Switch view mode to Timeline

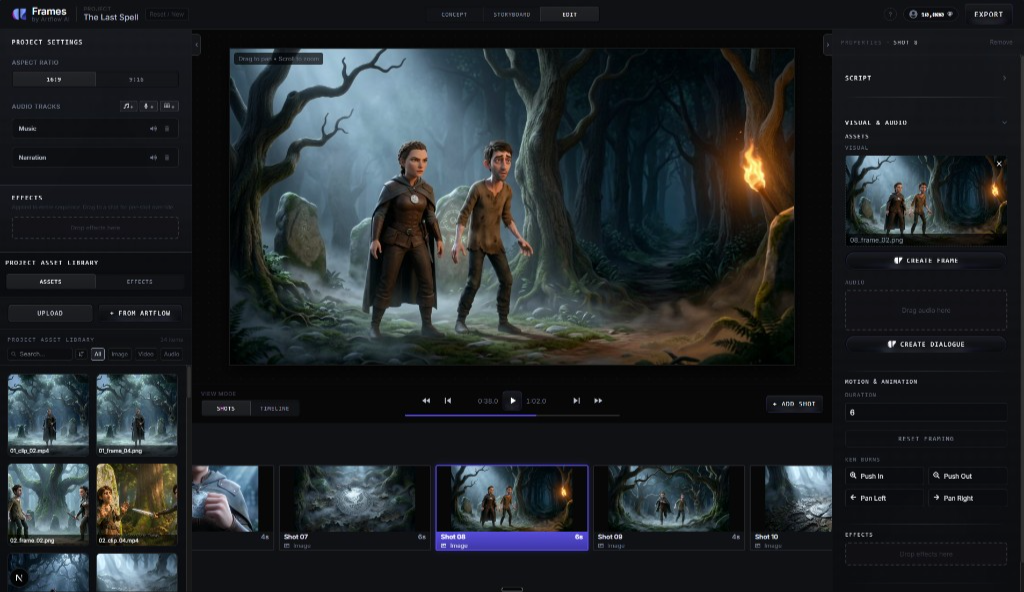coord(275,408)
